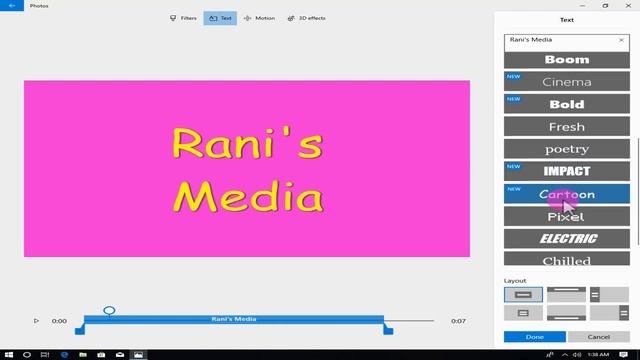Click the volume icon in system tray
Viewport: 640px width, 360px height.
pos(577,355)
